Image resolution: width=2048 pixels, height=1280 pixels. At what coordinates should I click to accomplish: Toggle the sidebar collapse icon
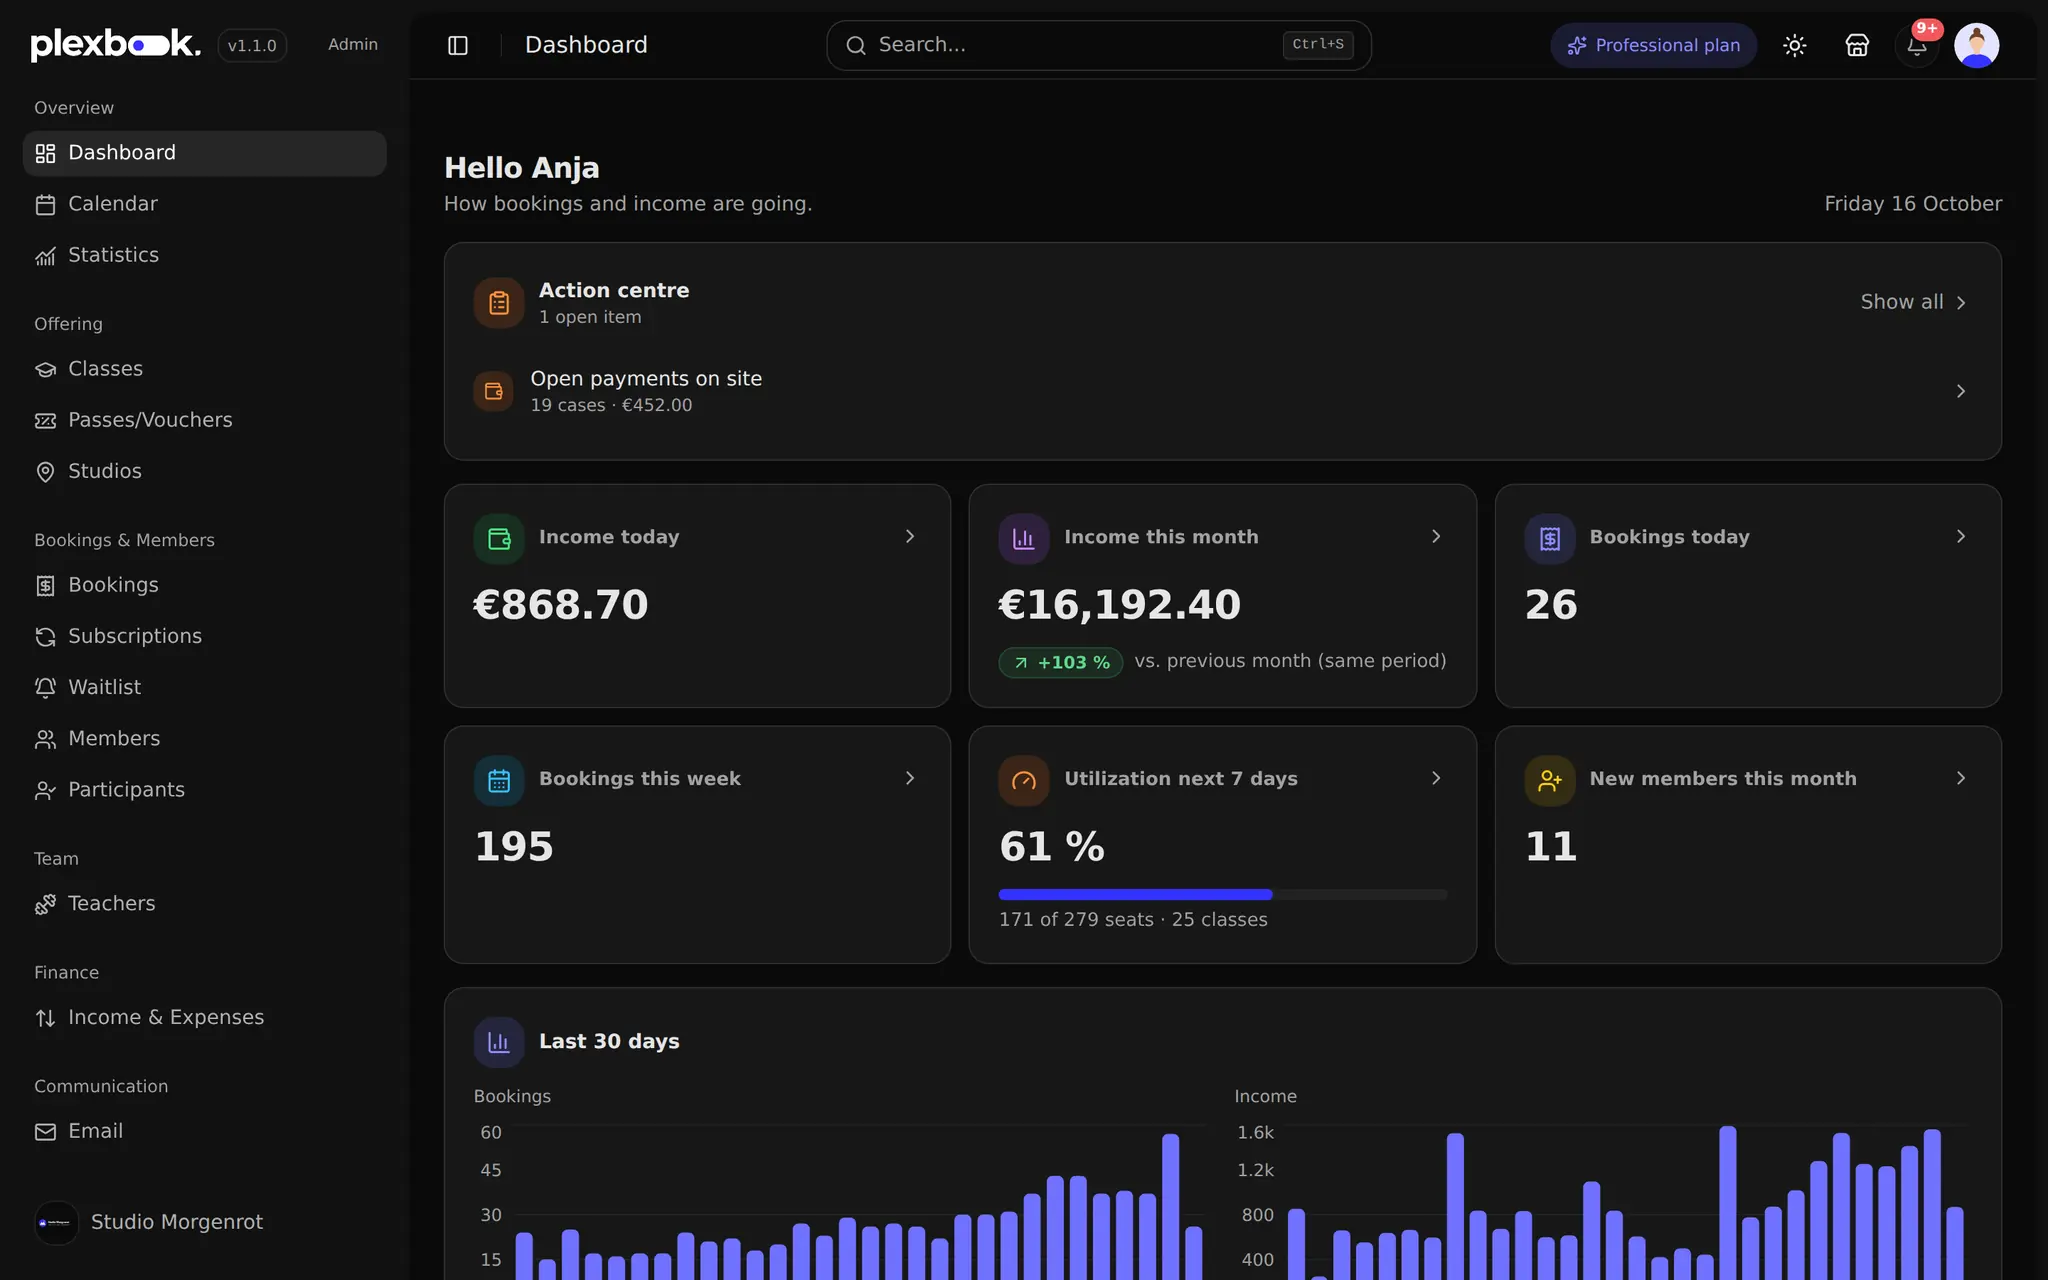click(458, 45)
